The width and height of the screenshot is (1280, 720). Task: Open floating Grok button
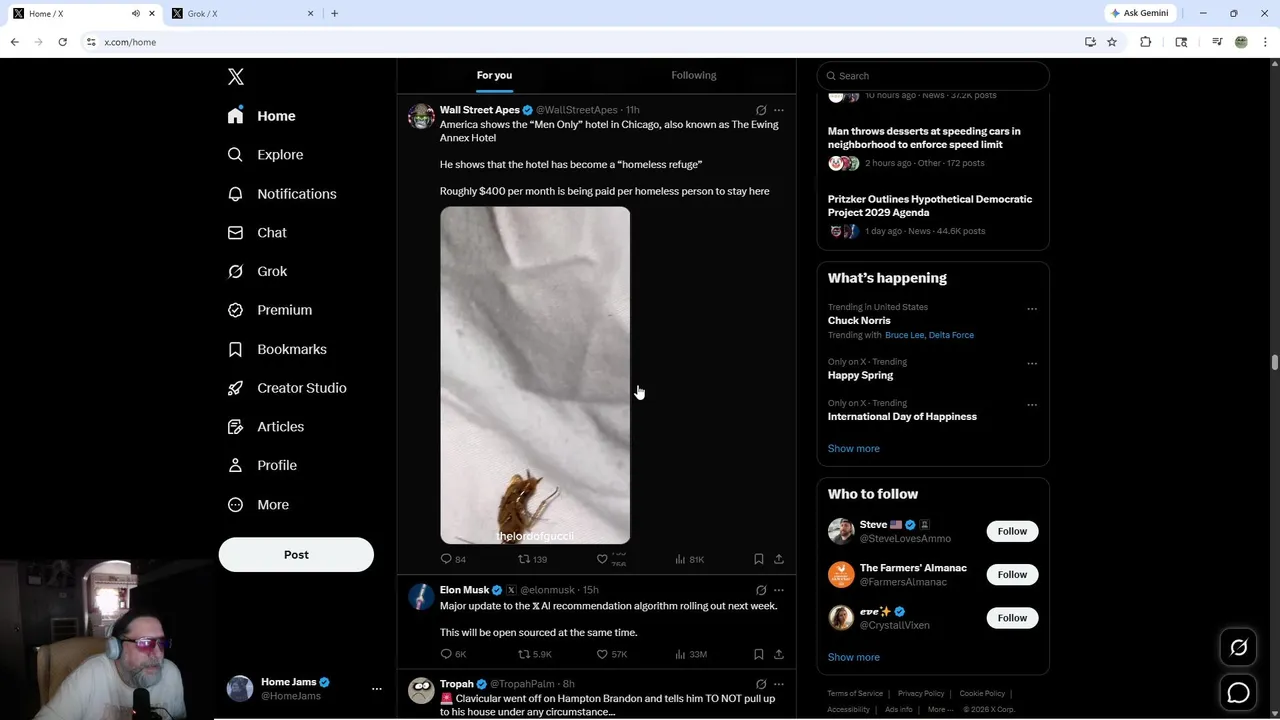coord(1238,648)
